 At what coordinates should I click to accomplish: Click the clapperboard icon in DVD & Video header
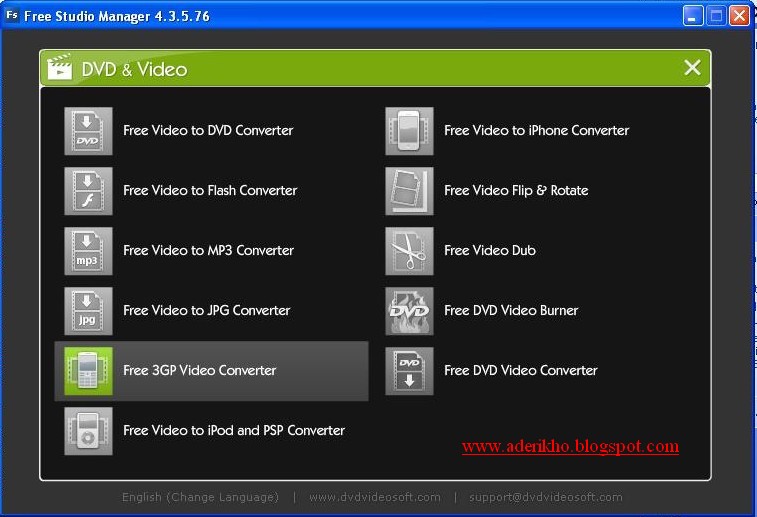[59, 67]
